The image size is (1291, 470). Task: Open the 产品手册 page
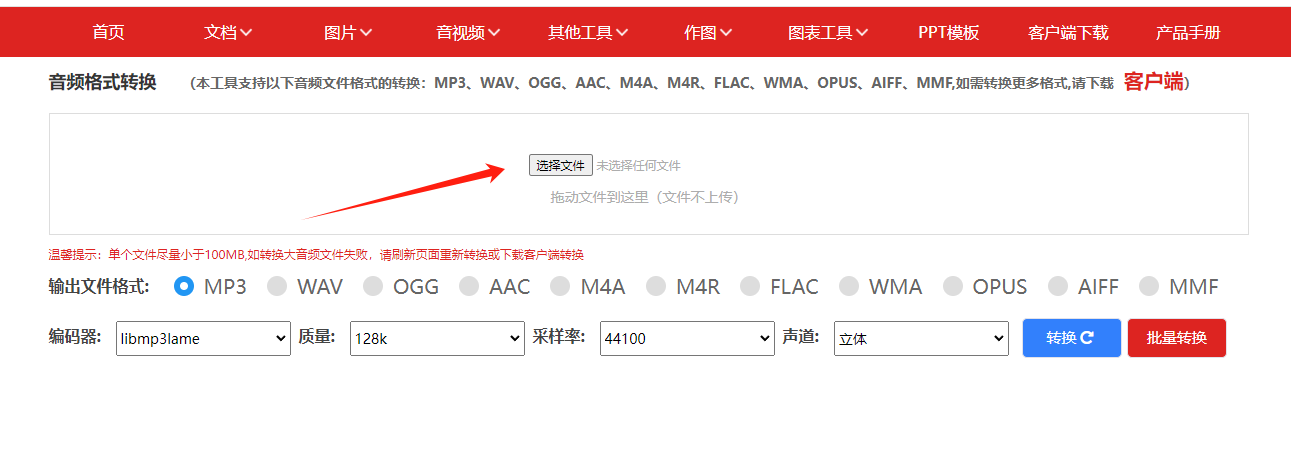(1188, 32)
